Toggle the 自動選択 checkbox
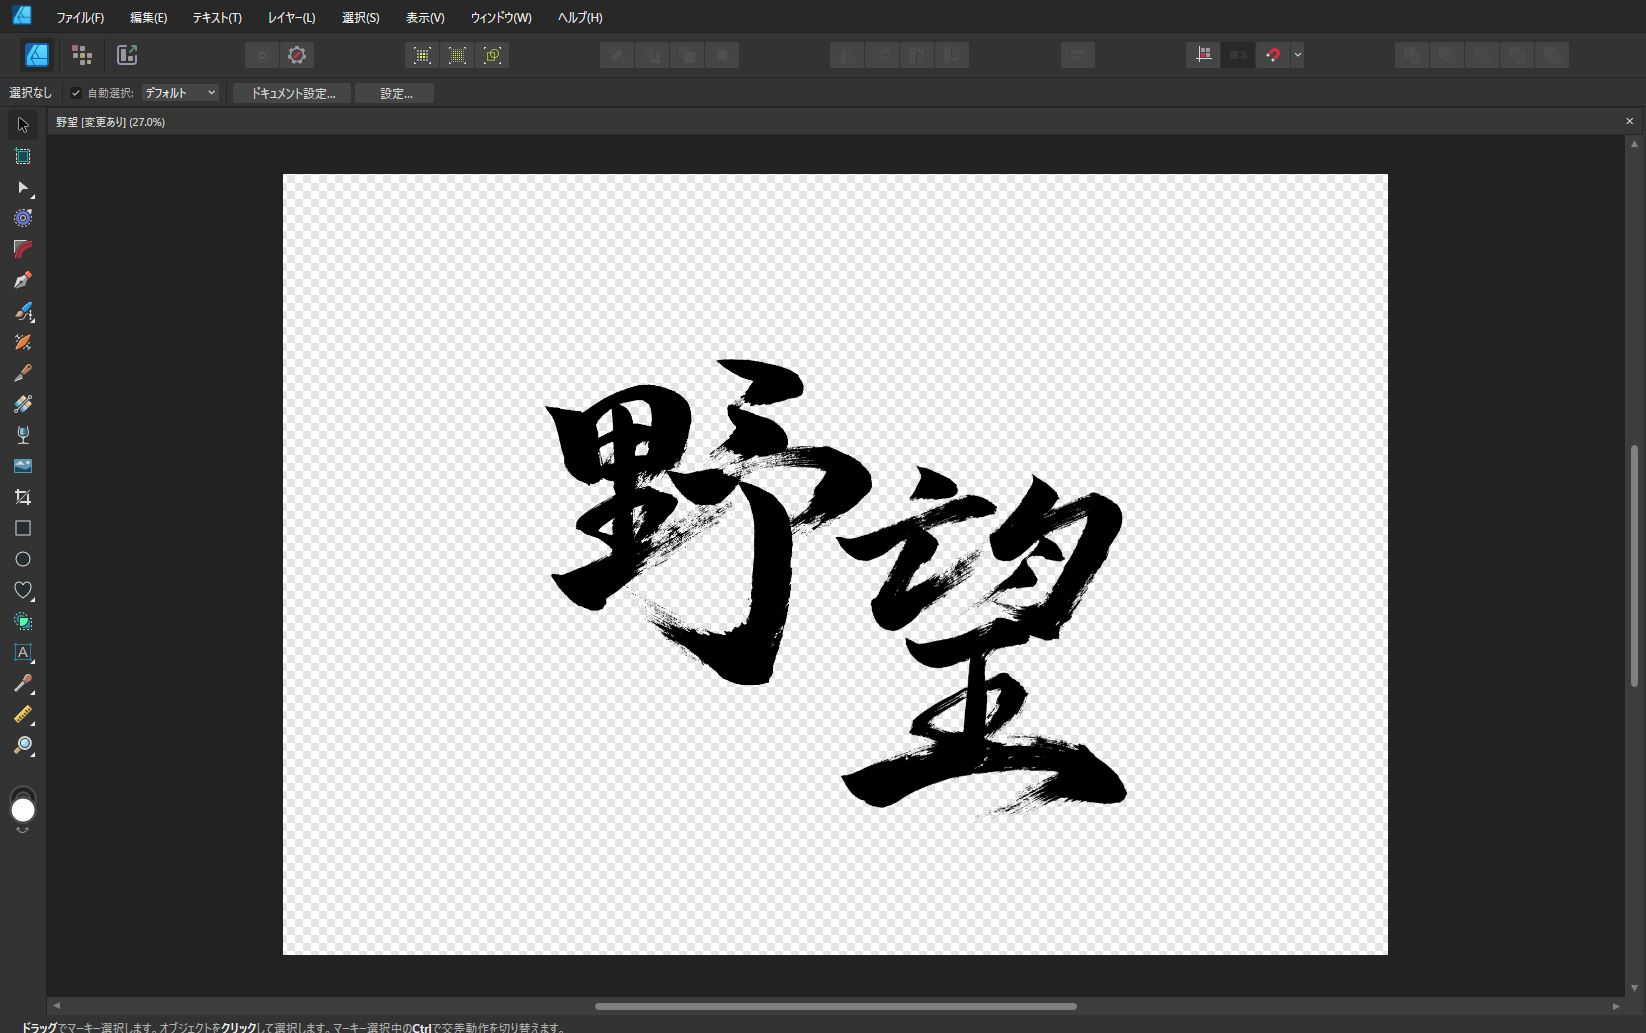 coord(76,93)
